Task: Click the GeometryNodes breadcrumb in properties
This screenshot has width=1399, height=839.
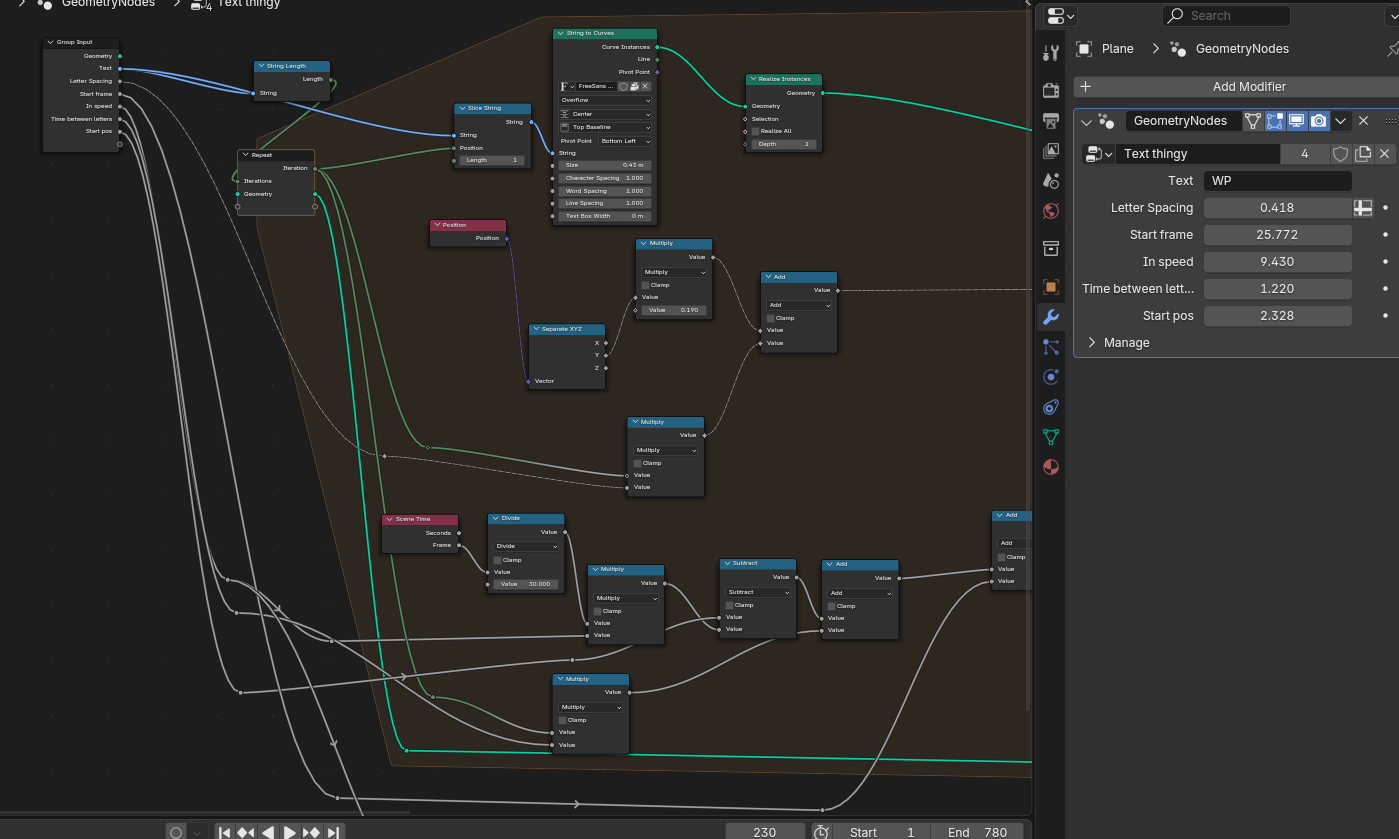Action: [1241, 49]
